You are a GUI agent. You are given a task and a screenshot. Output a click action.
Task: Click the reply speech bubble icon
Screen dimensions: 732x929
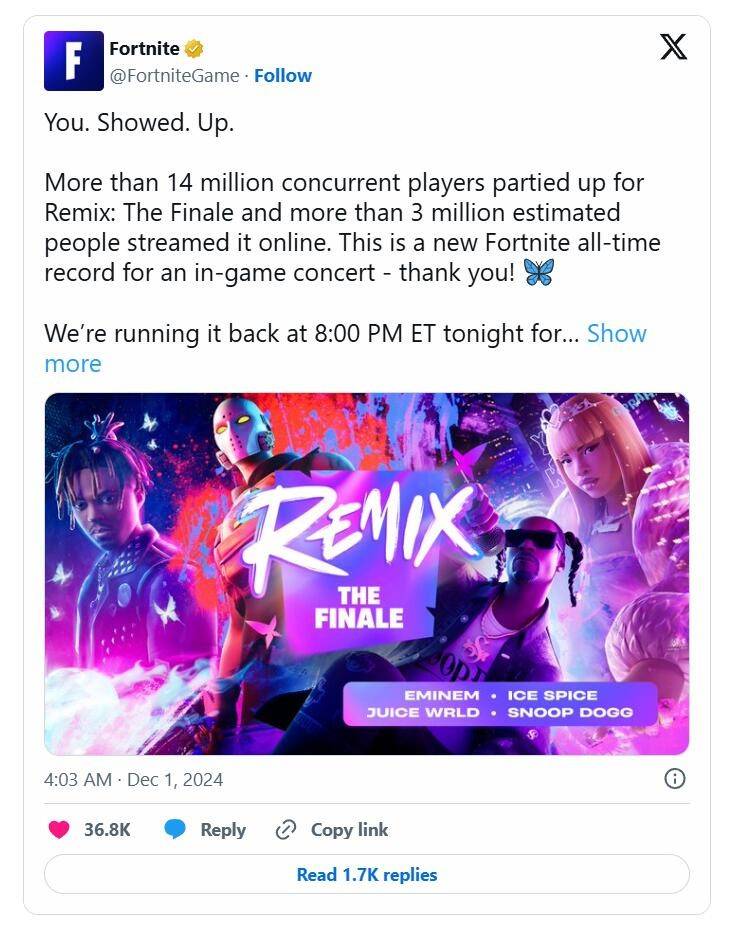coord(176,829)
